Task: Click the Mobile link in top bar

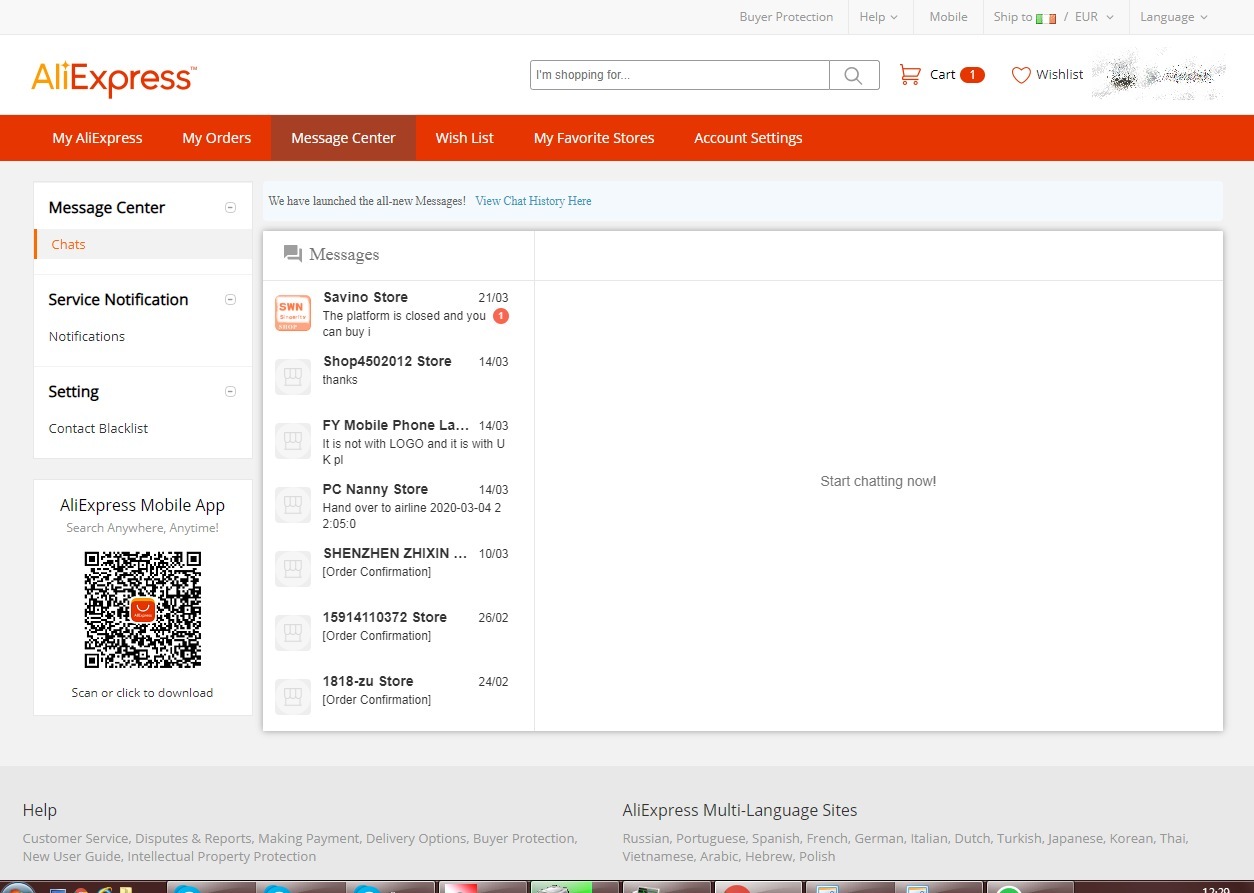Action: coord(948,17)
